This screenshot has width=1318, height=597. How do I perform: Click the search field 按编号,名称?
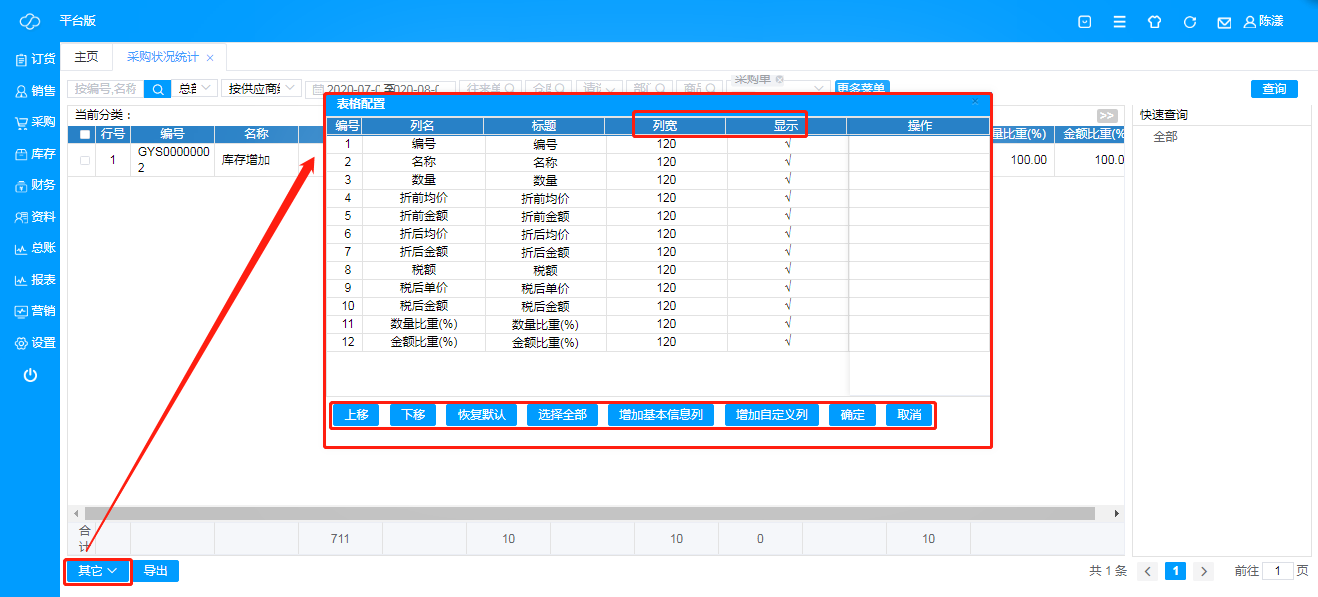(x=105, y=89)
